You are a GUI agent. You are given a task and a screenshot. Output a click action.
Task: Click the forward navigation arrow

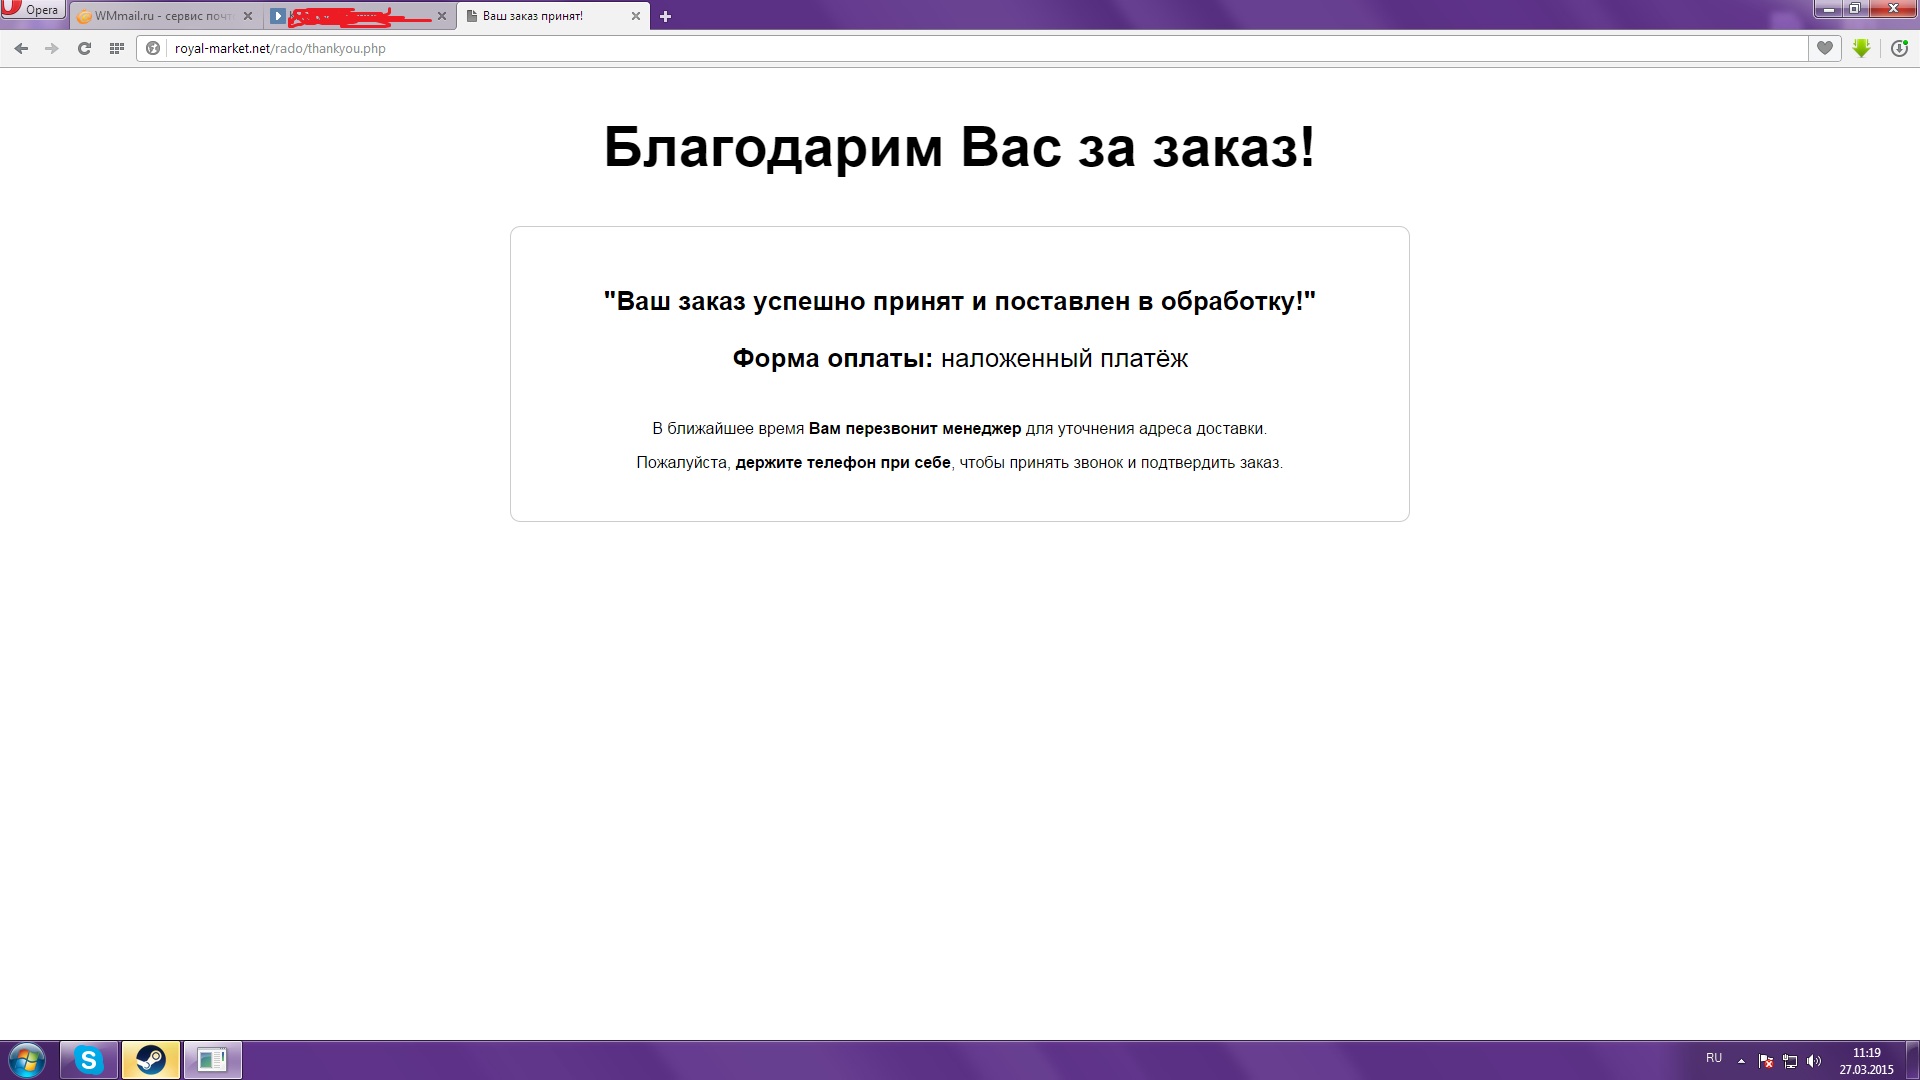[52, 48]
